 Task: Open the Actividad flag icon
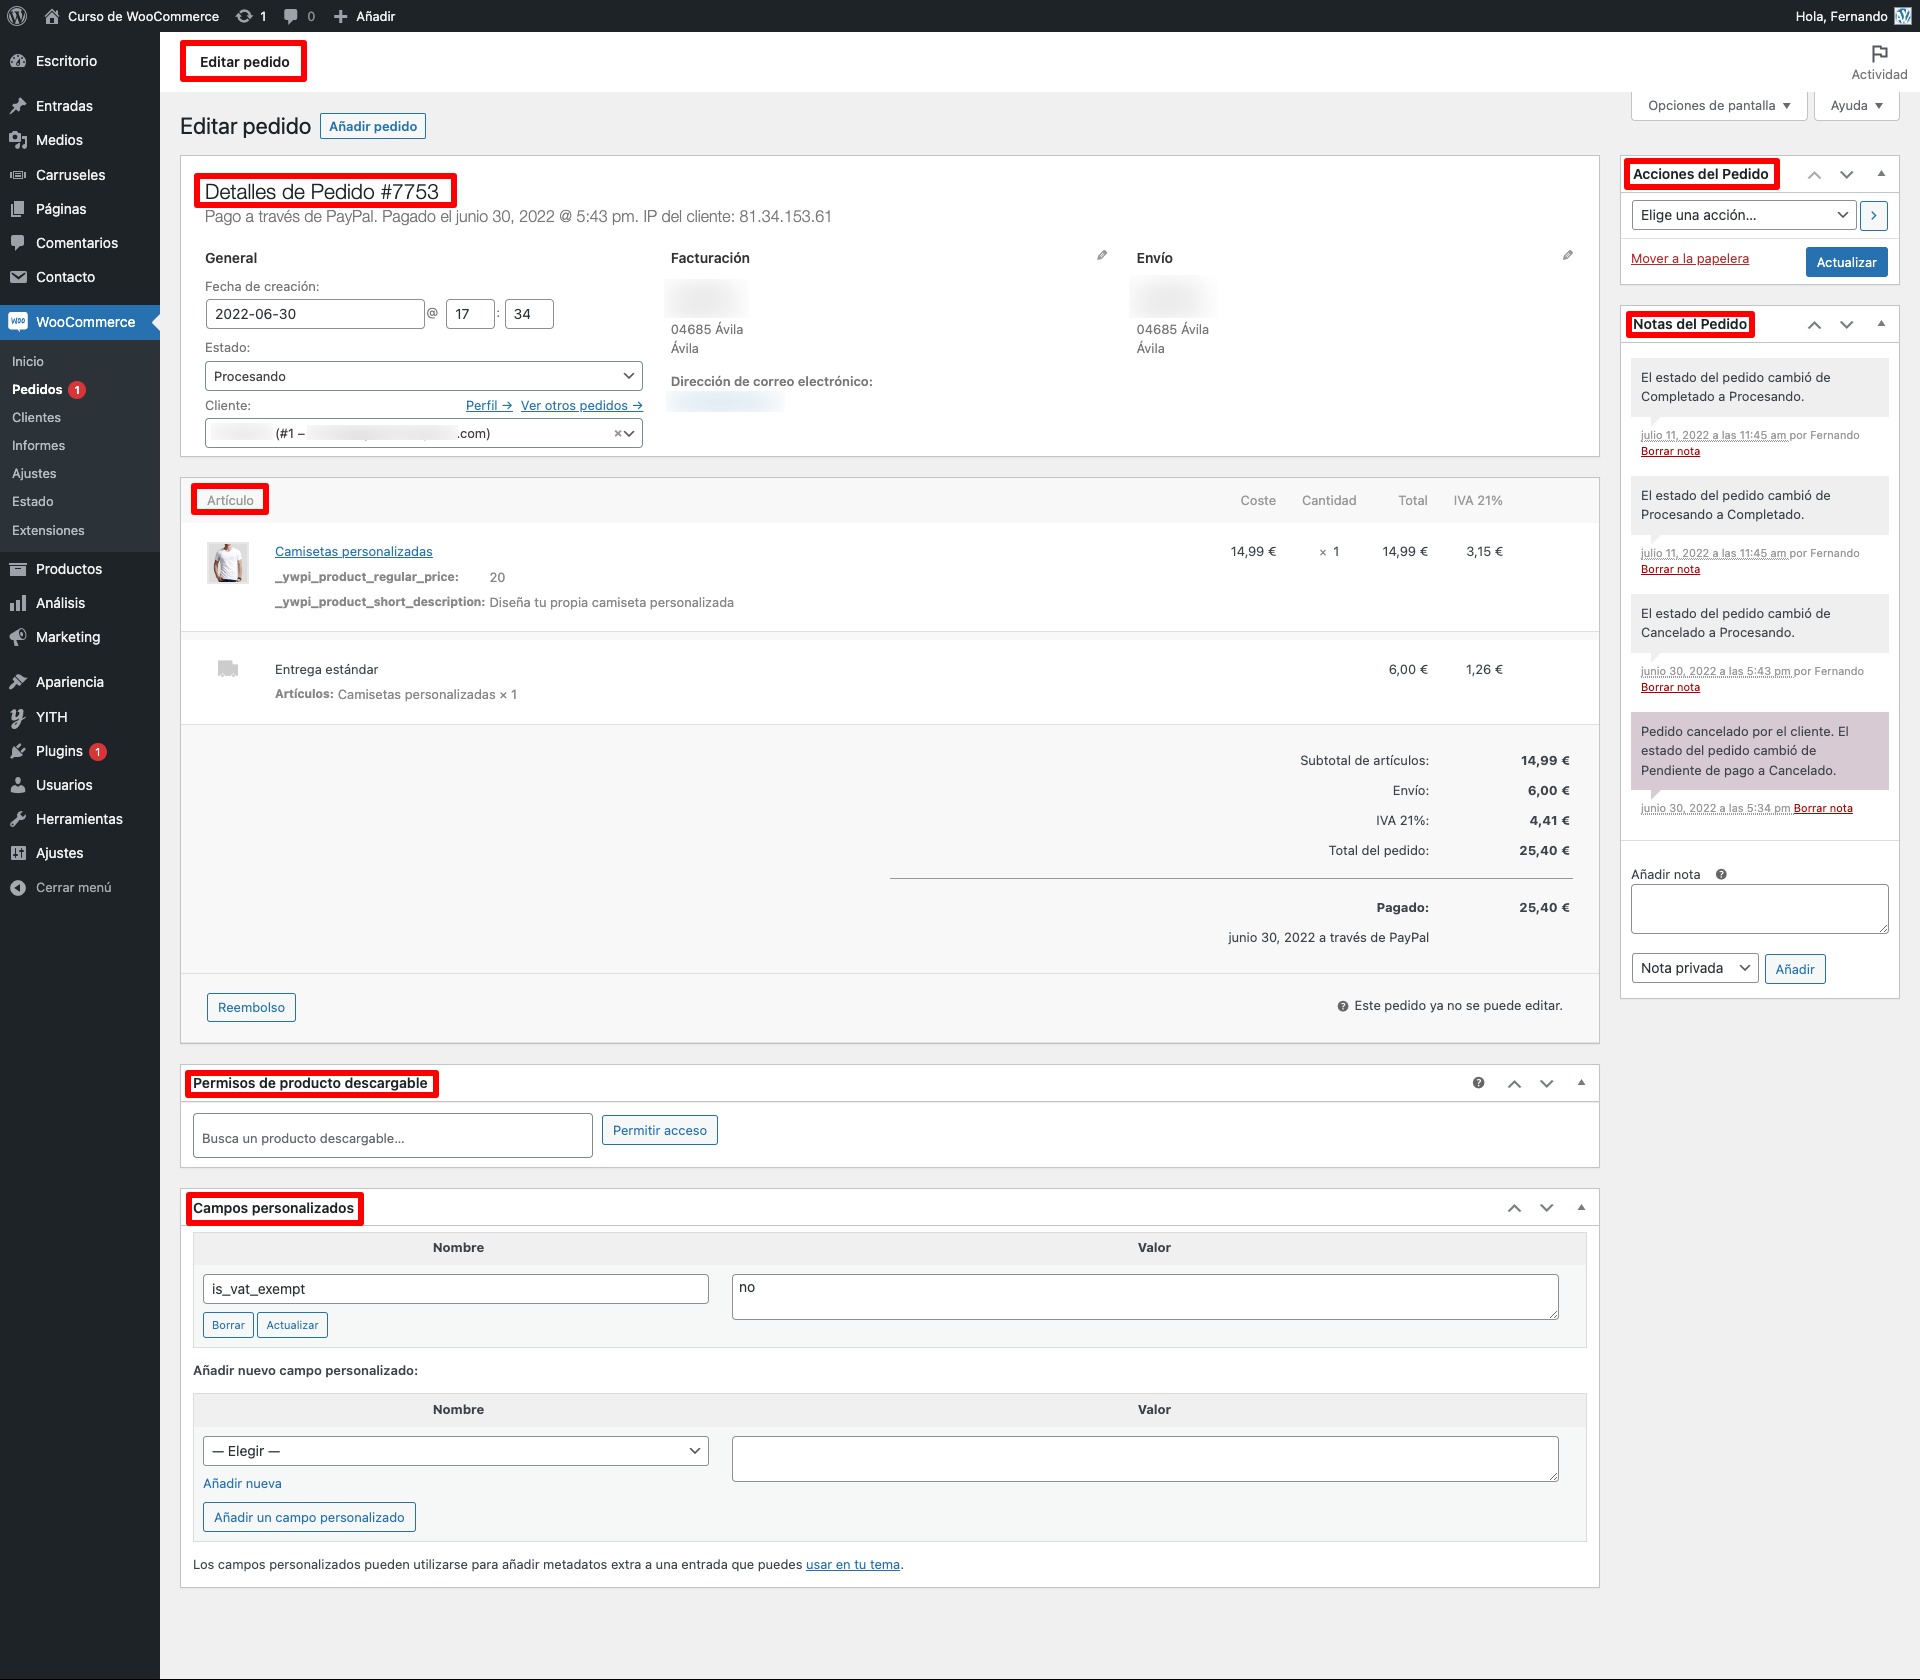pos(1878,55)
